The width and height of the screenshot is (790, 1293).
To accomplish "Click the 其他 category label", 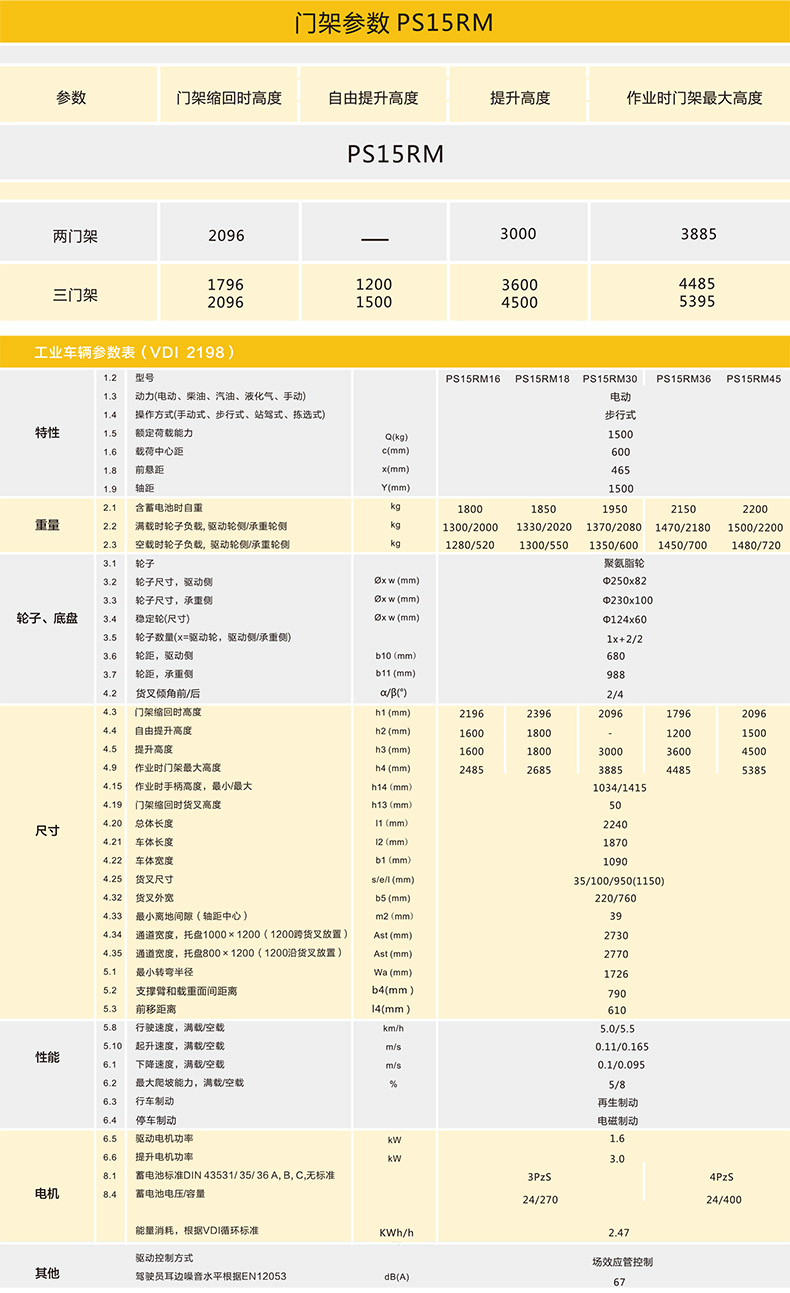I will coord(47,1273).
